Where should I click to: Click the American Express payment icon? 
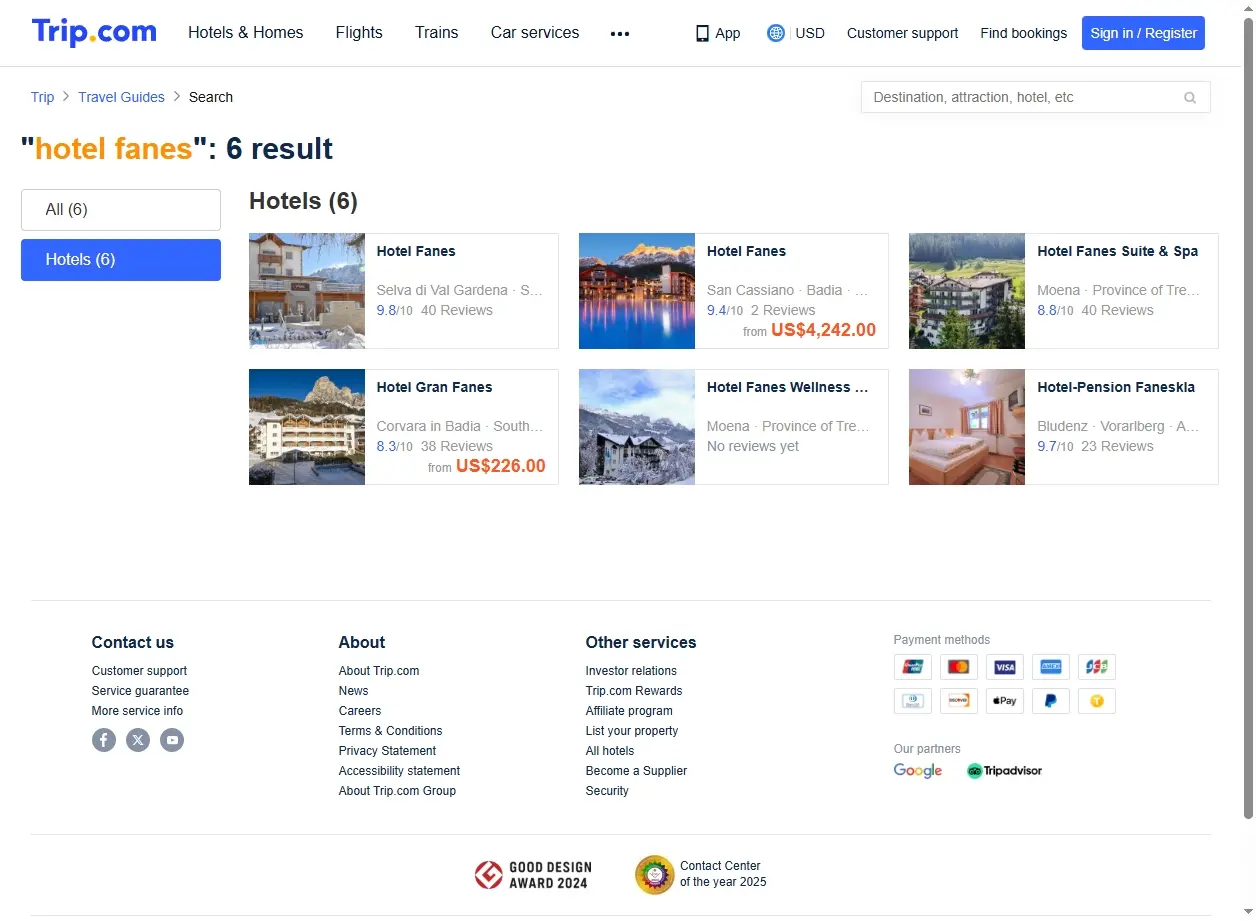tap(1051, 667)
